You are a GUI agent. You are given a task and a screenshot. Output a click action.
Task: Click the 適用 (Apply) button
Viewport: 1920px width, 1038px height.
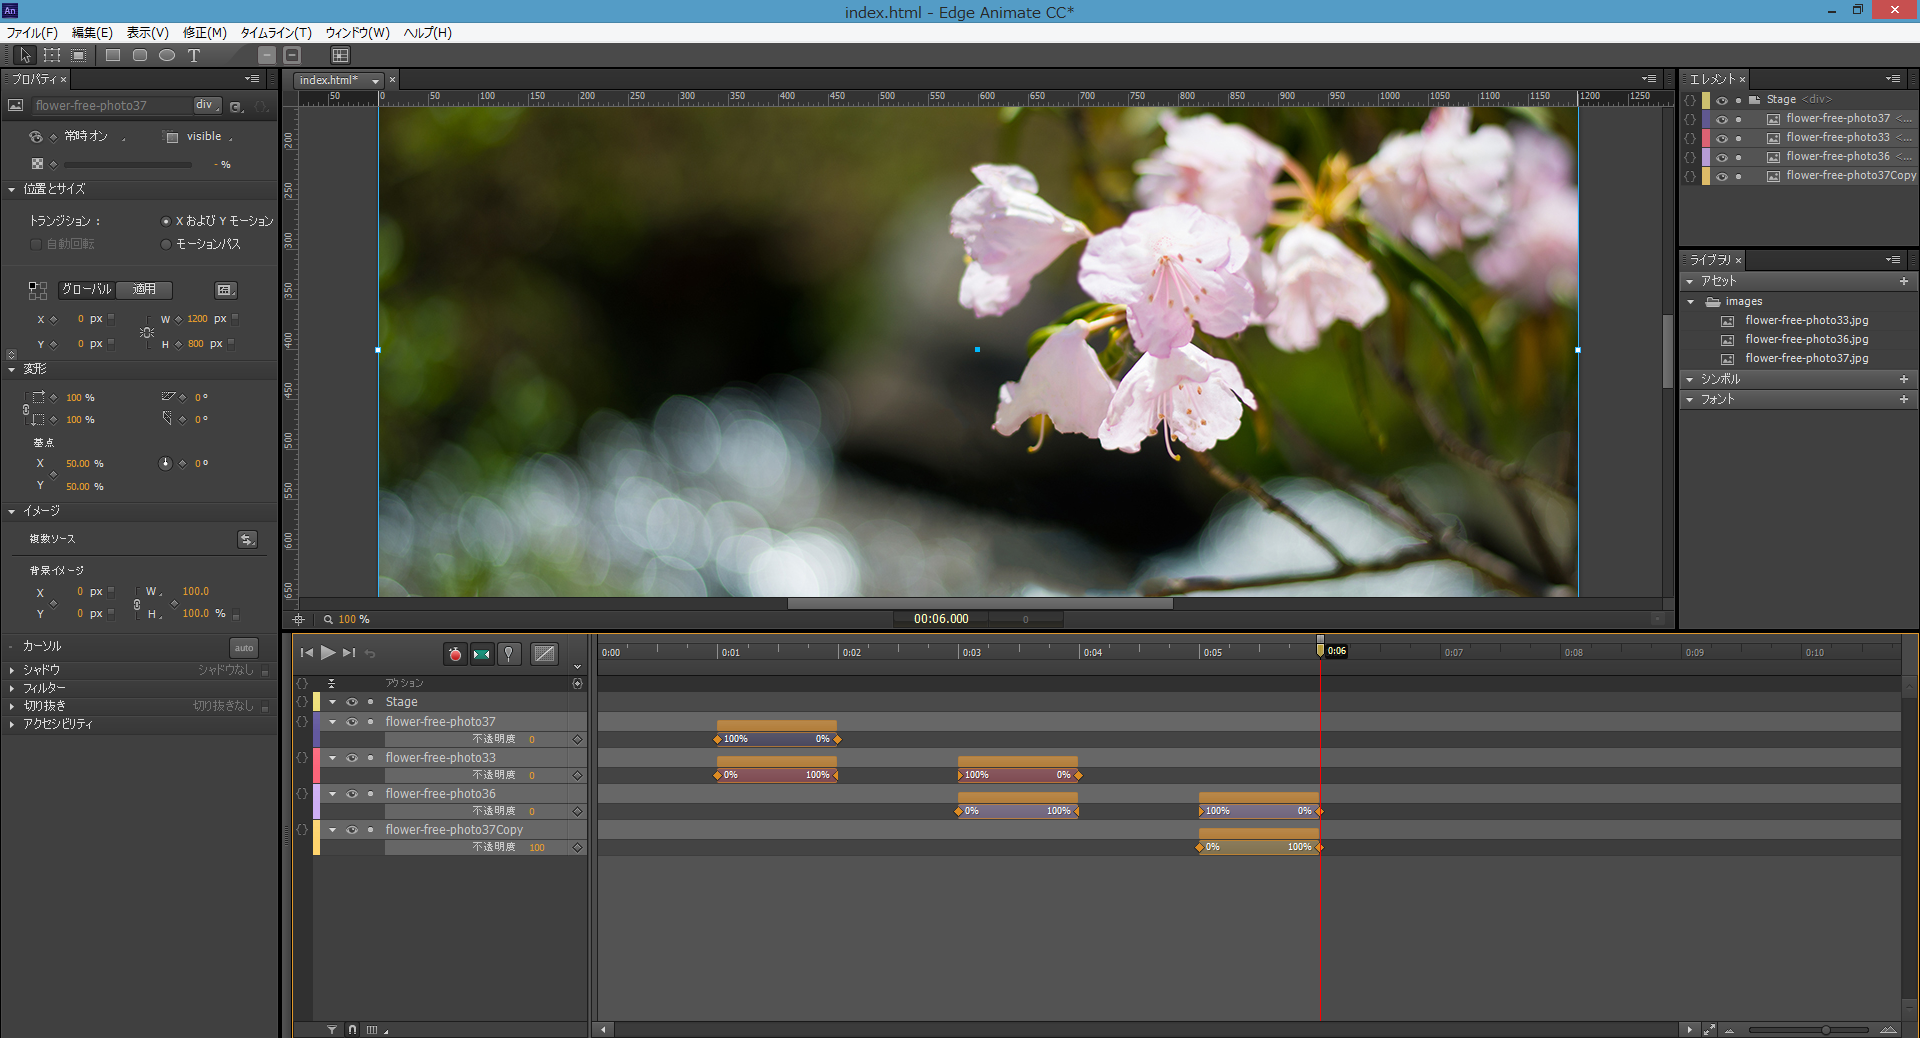pos(145,290)
